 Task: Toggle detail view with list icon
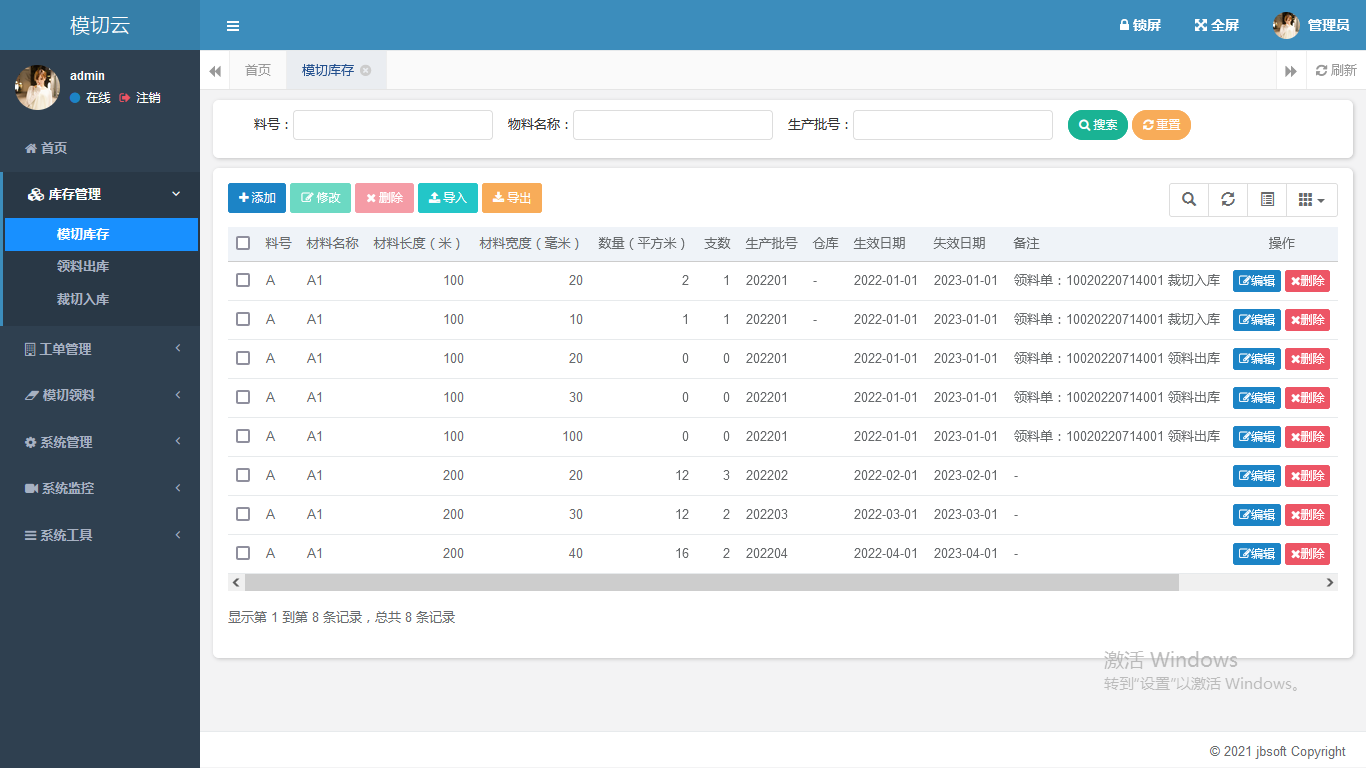[x=1267, y=199]
